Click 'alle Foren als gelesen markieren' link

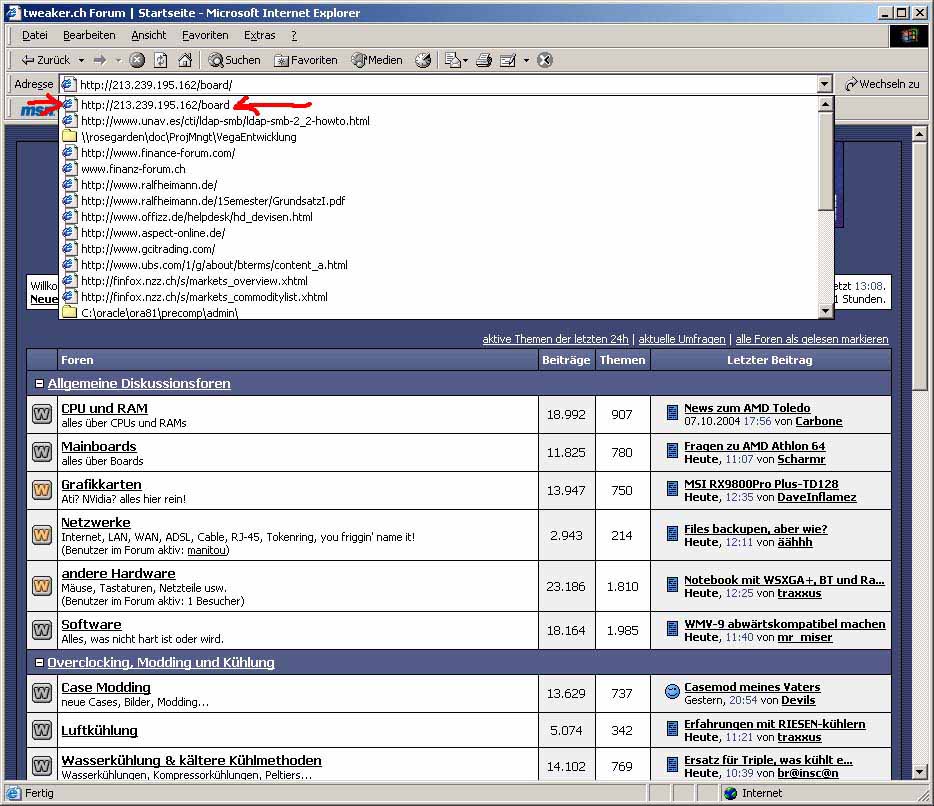click(x=811, y=339)
